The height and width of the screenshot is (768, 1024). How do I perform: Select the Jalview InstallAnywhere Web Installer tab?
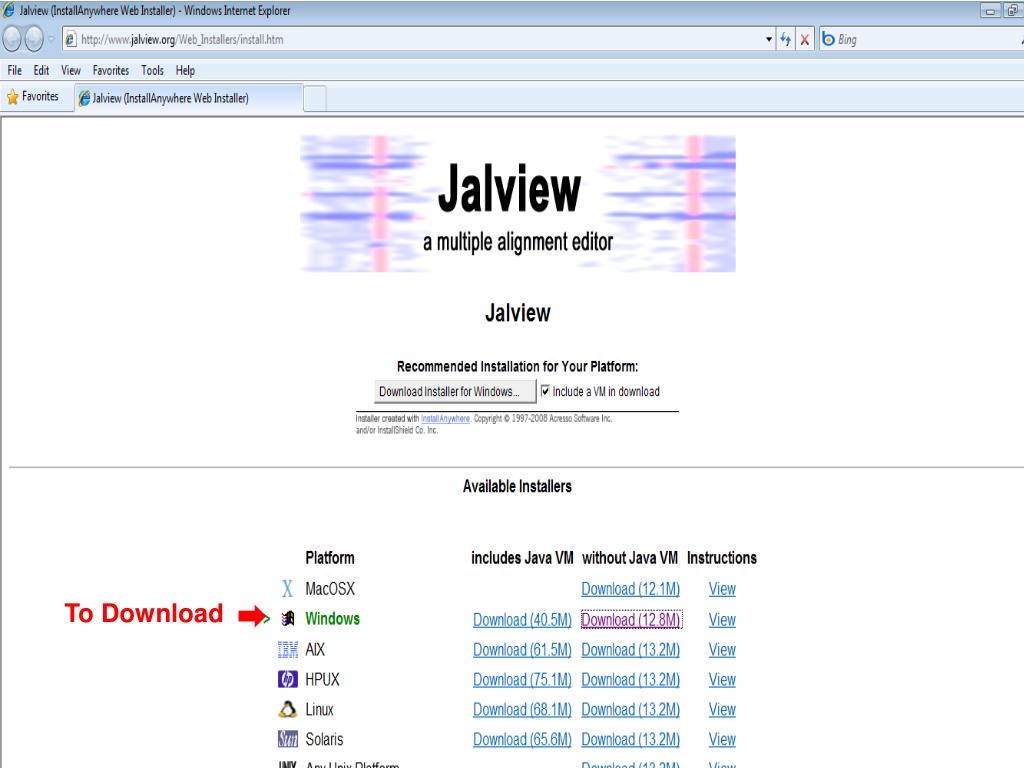click(x=189, y=98)
